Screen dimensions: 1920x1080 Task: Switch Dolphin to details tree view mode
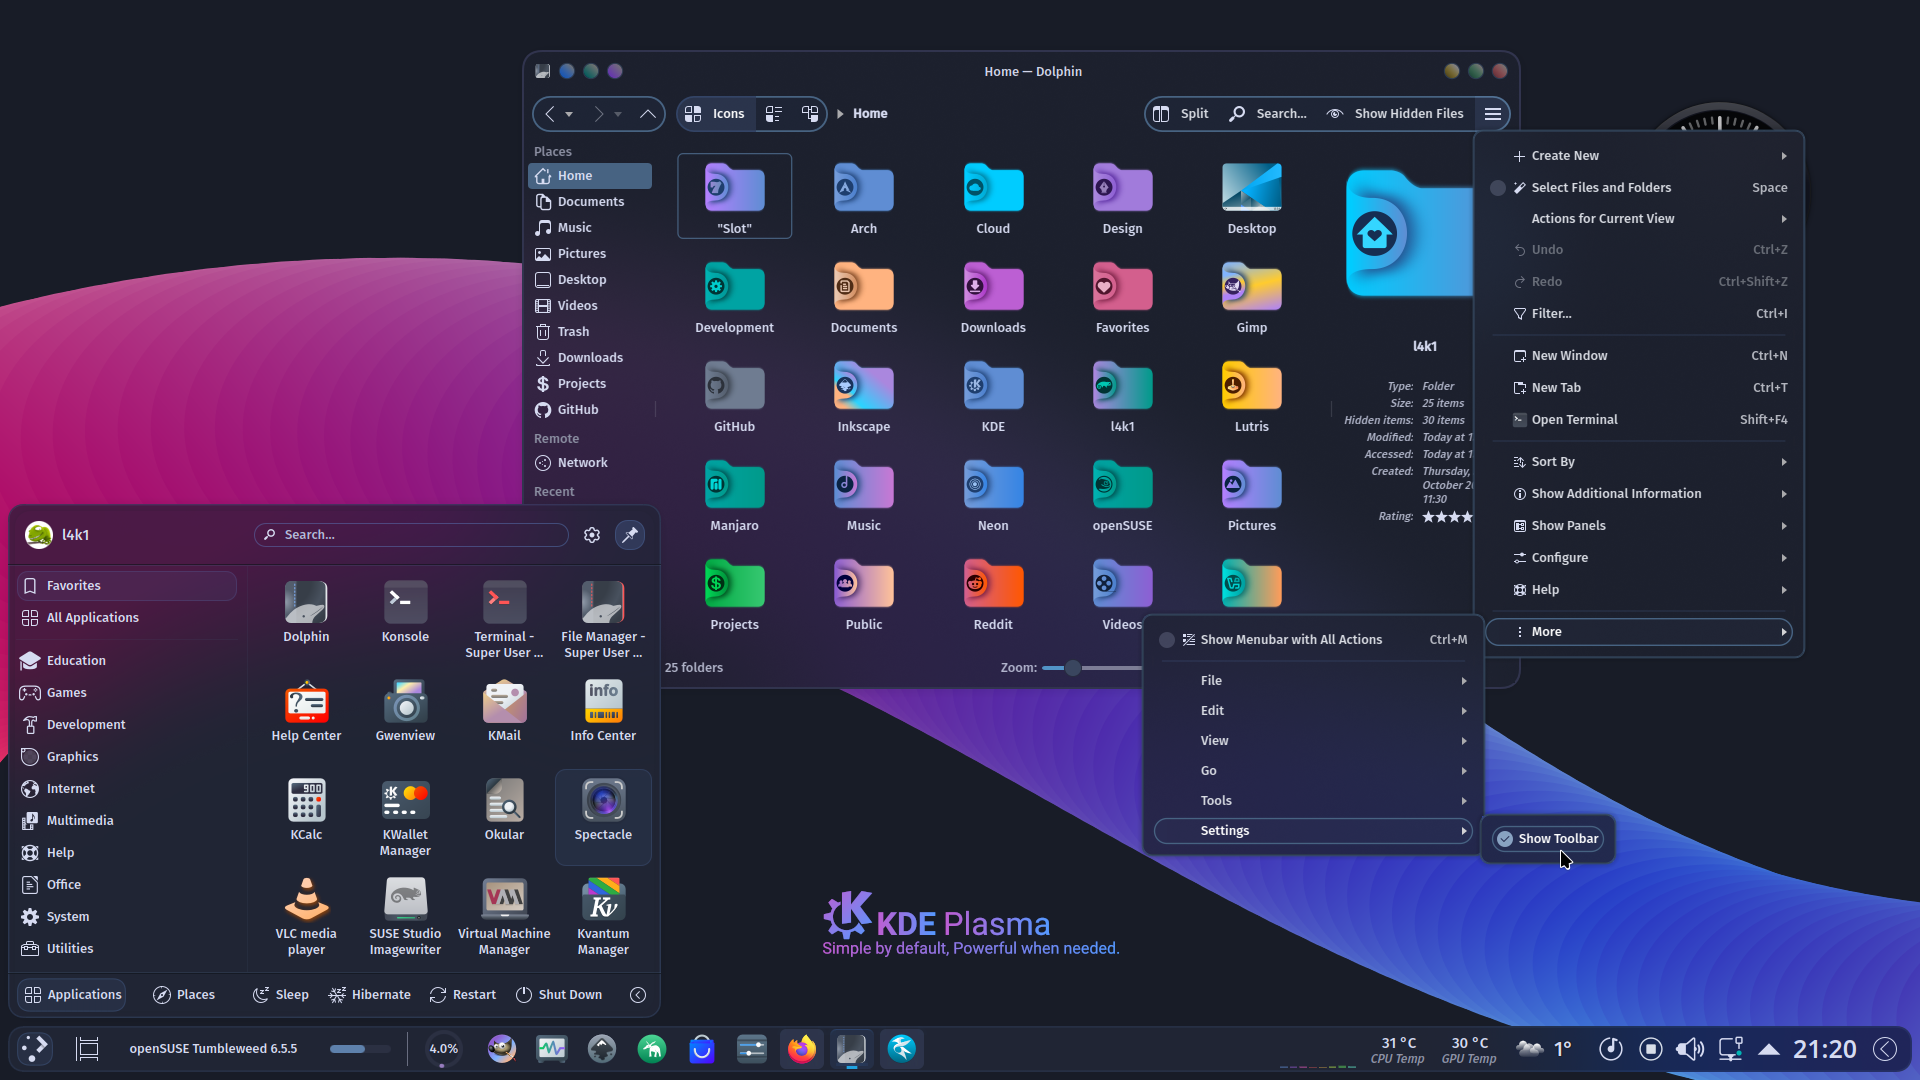(x=810, y=114)
